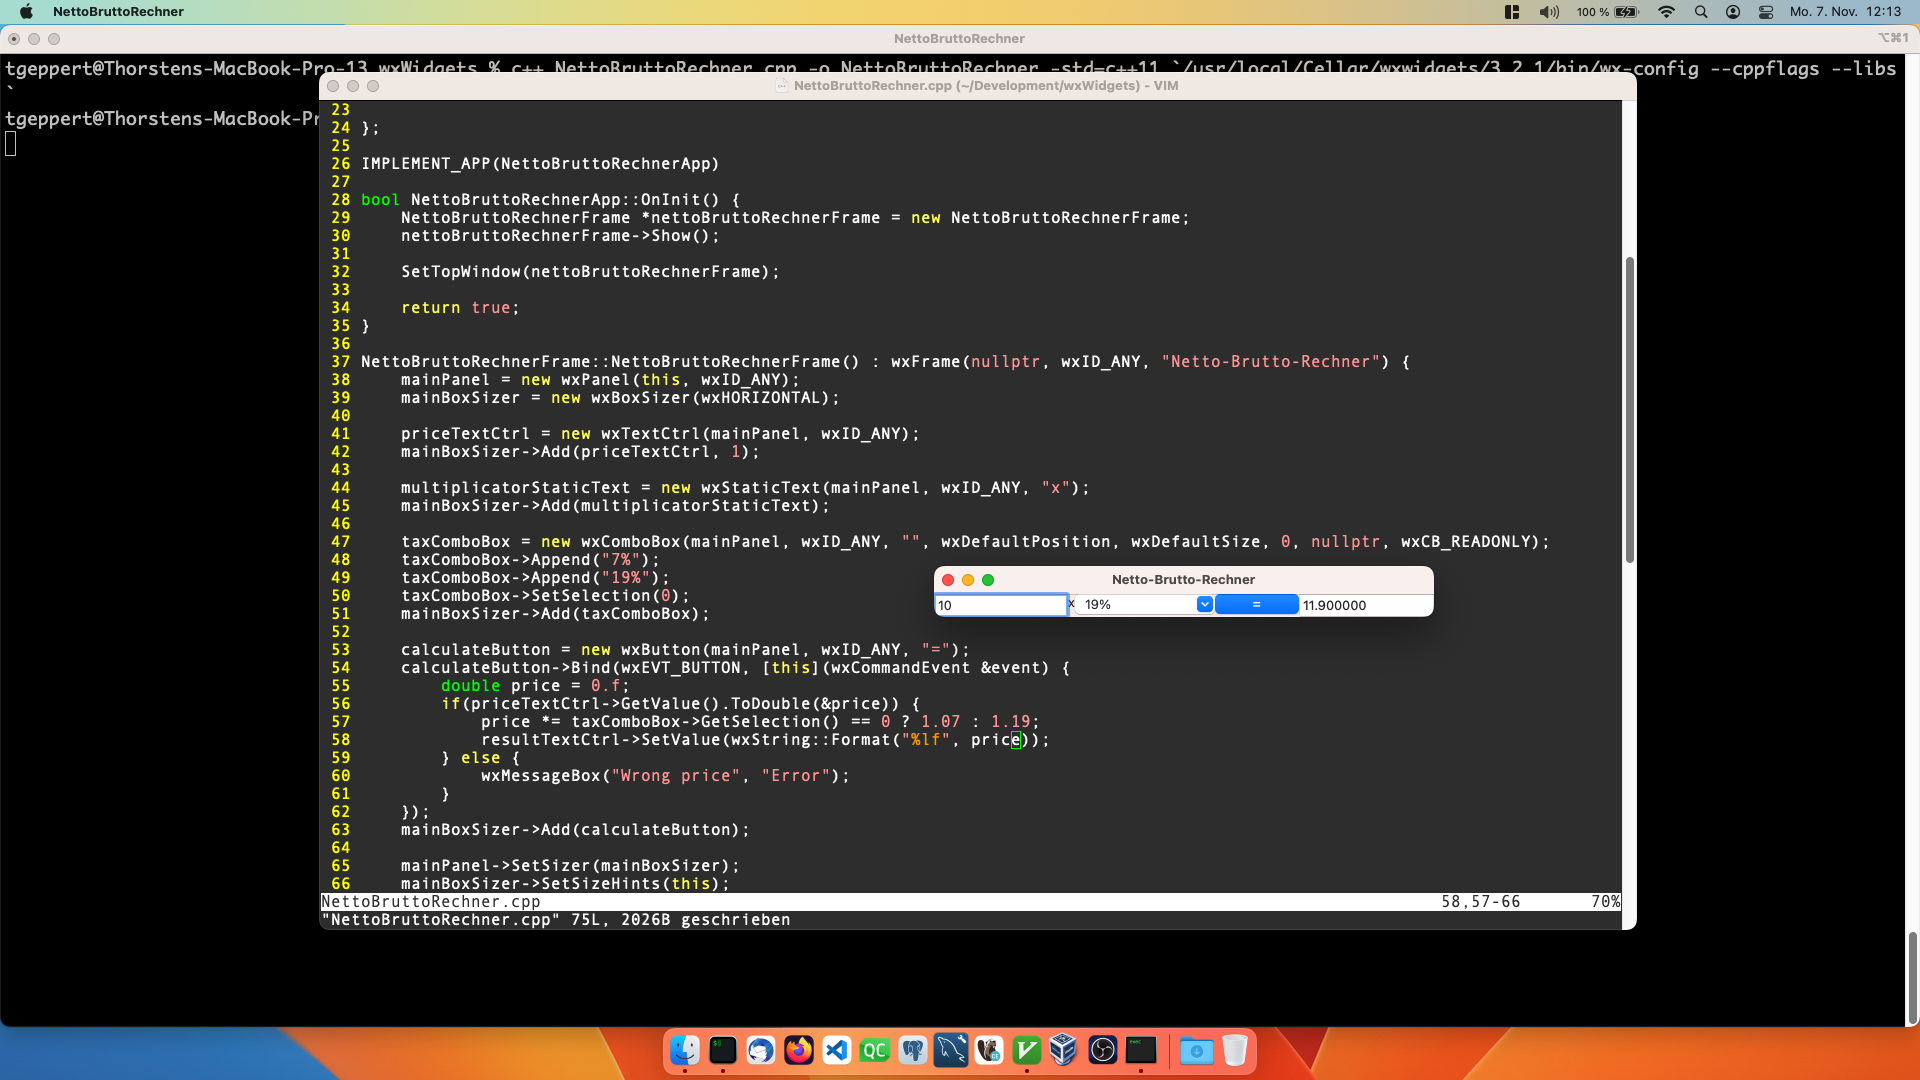The image size is (1920, 1080).
Task: Open the 19% tax rate dropdown
Action: coord(1204,604)
